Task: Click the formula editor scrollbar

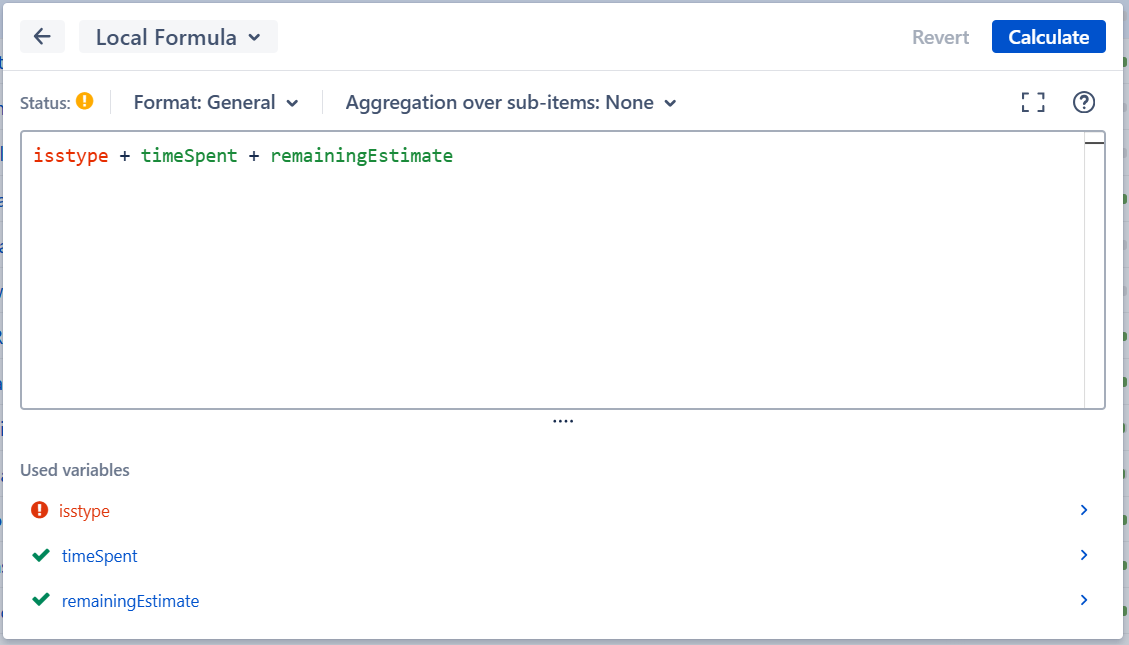Action: (1096, 145)
